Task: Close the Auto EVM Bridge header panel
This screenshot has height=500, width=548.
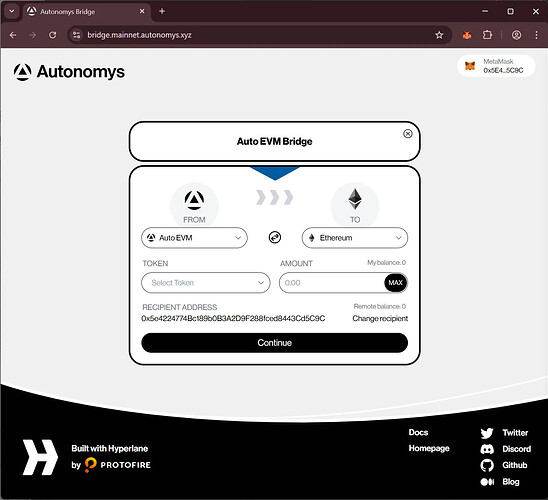Action: [408, 134]
